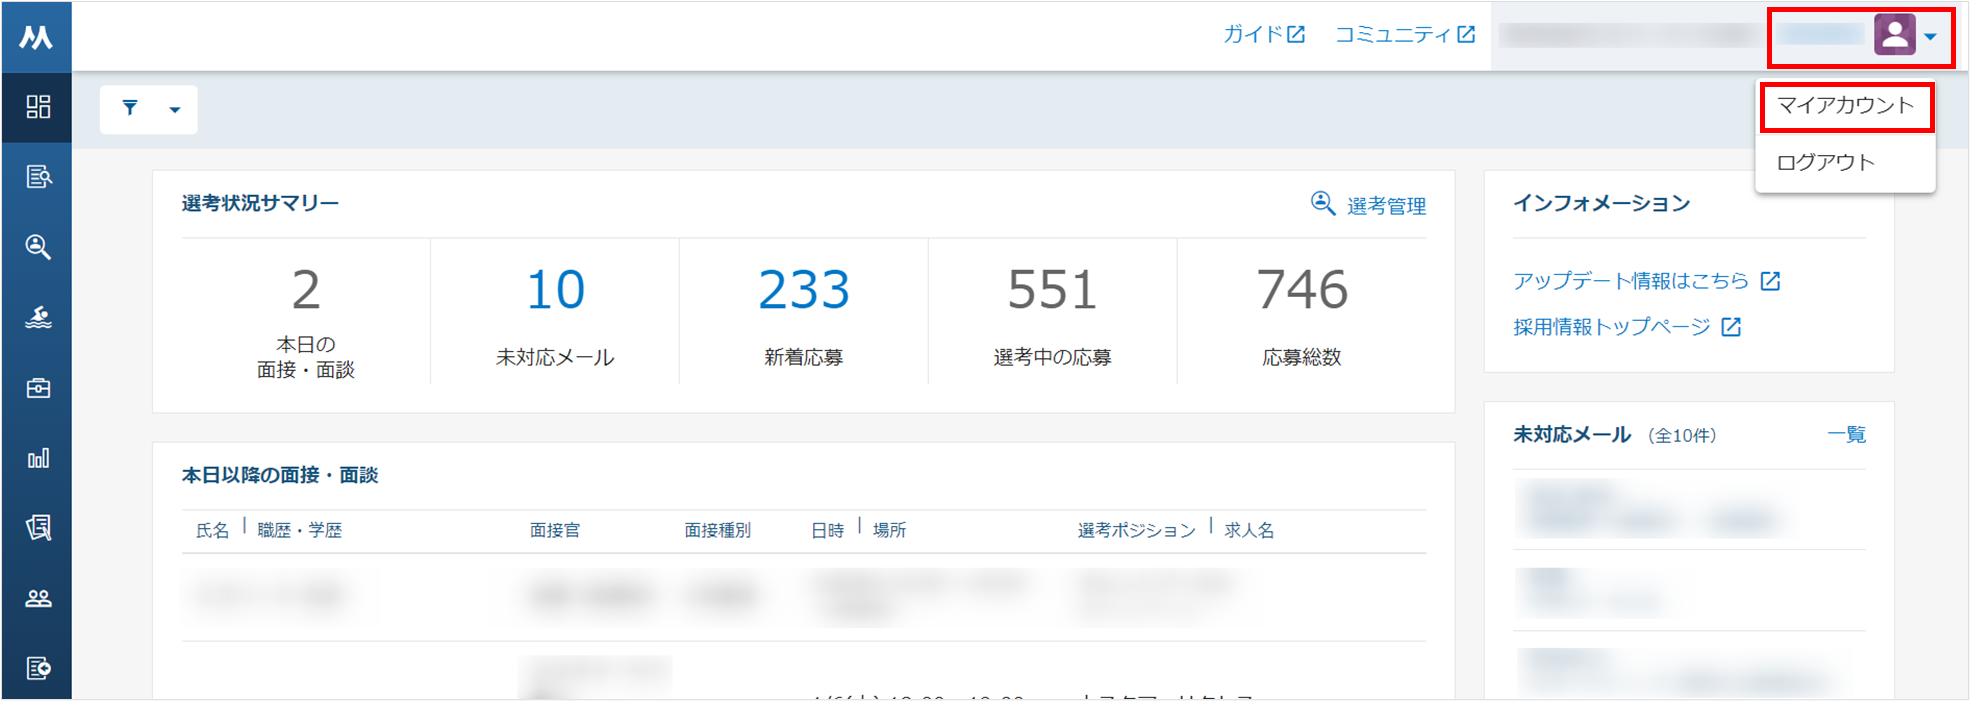Image resolution: width=1970 pixels, height=701 pixels.
Task: Open the talent pool swimmer icon
Action: click(38, 317)
